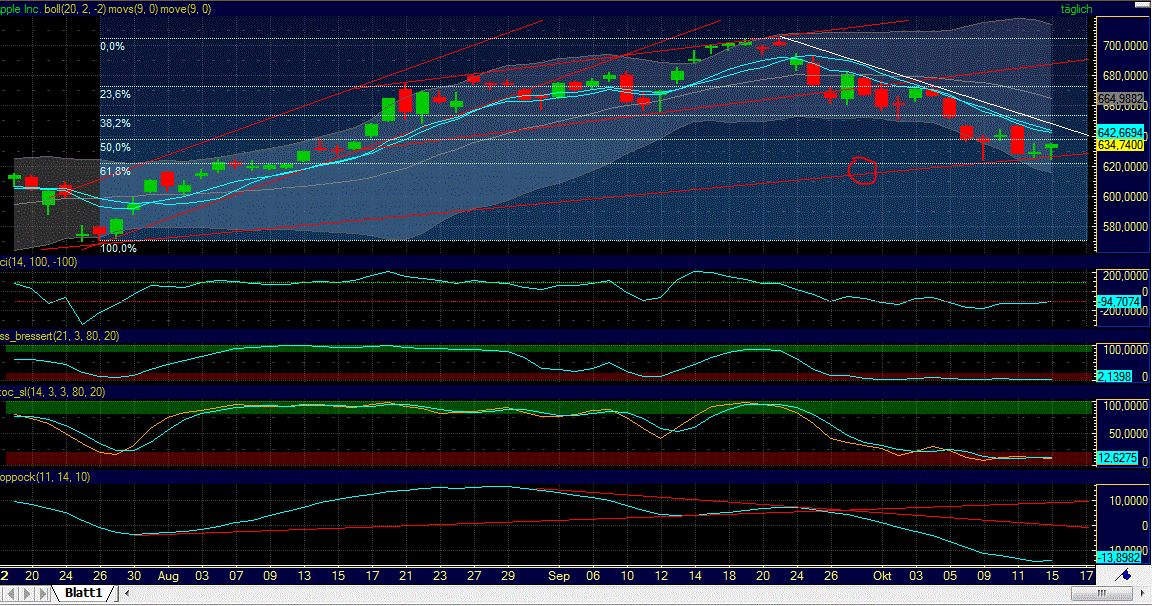Click the 50,0000 stochastic axis label
Screen dimensions: 1152x606
point(1128,434)
